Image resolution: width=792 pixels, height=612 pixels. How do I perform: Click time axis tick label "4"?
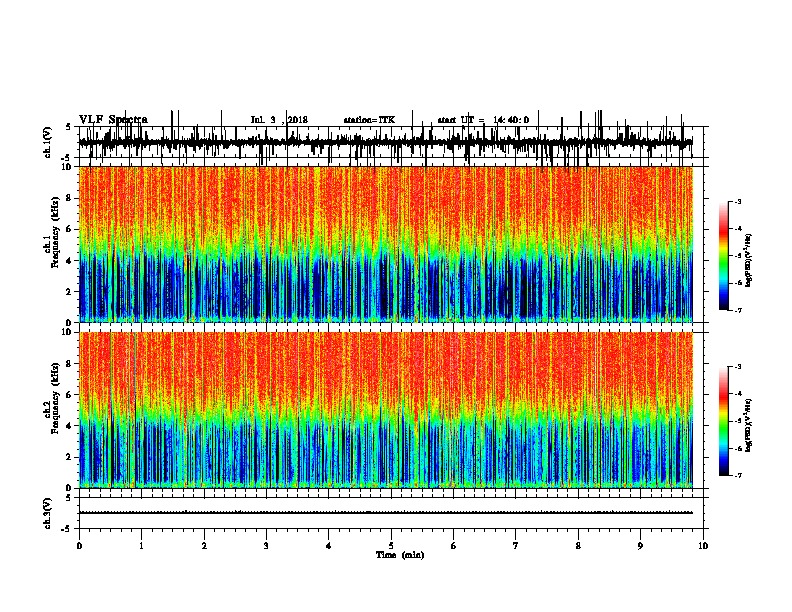click(x=329, y=546)
